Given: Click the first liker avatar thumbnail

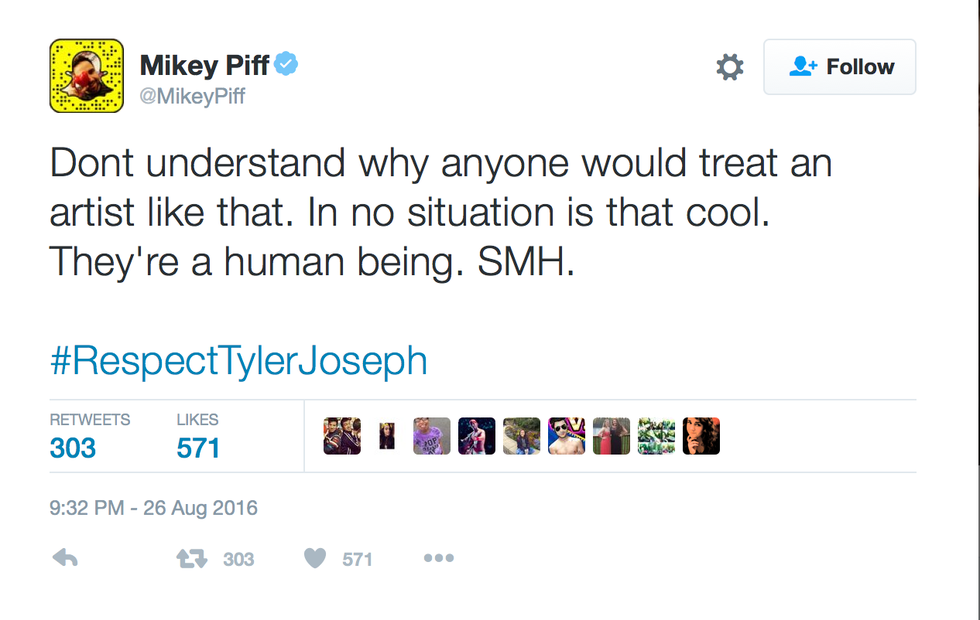Looking at the screenshot, I should pos(342,436).
